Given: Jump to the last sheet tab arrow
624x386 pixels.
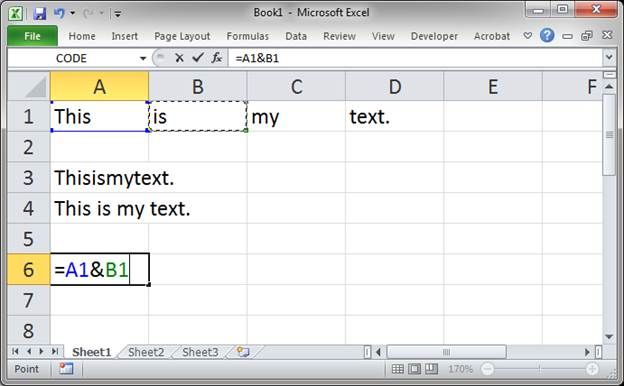Looking at the screenshot, I should [55, 351].
